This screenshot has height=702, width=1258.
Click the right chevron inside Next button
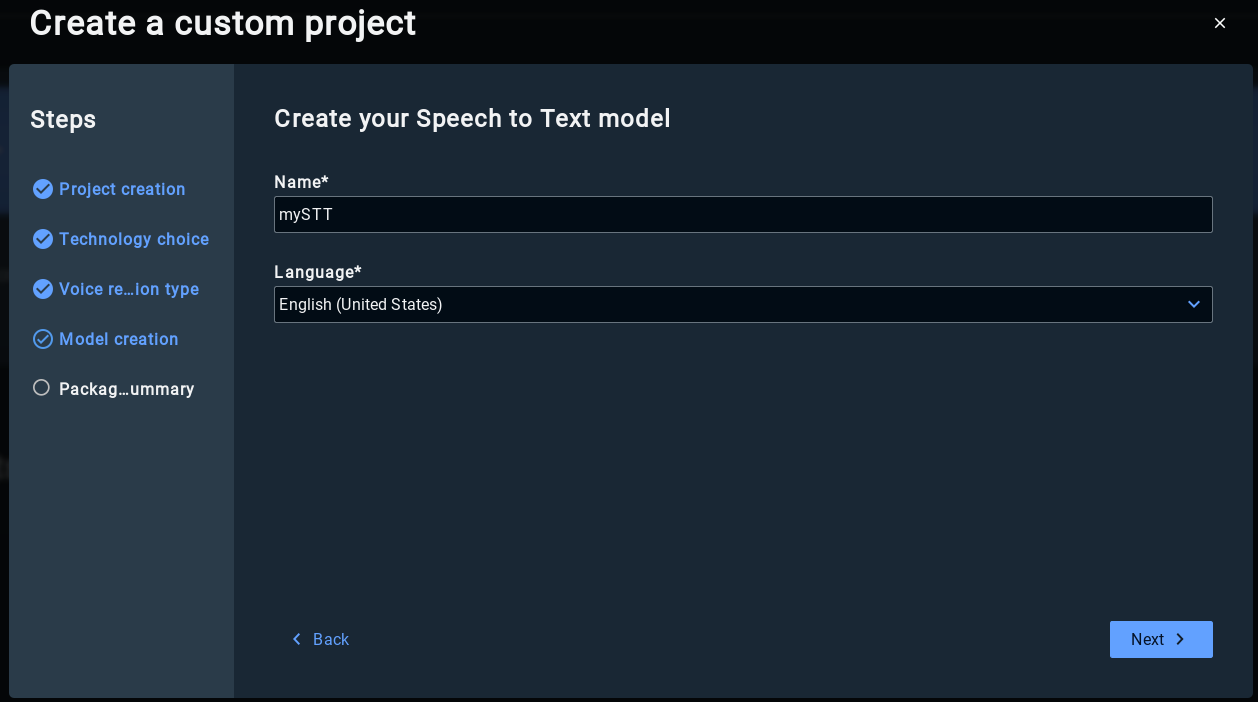point(1180,639)
